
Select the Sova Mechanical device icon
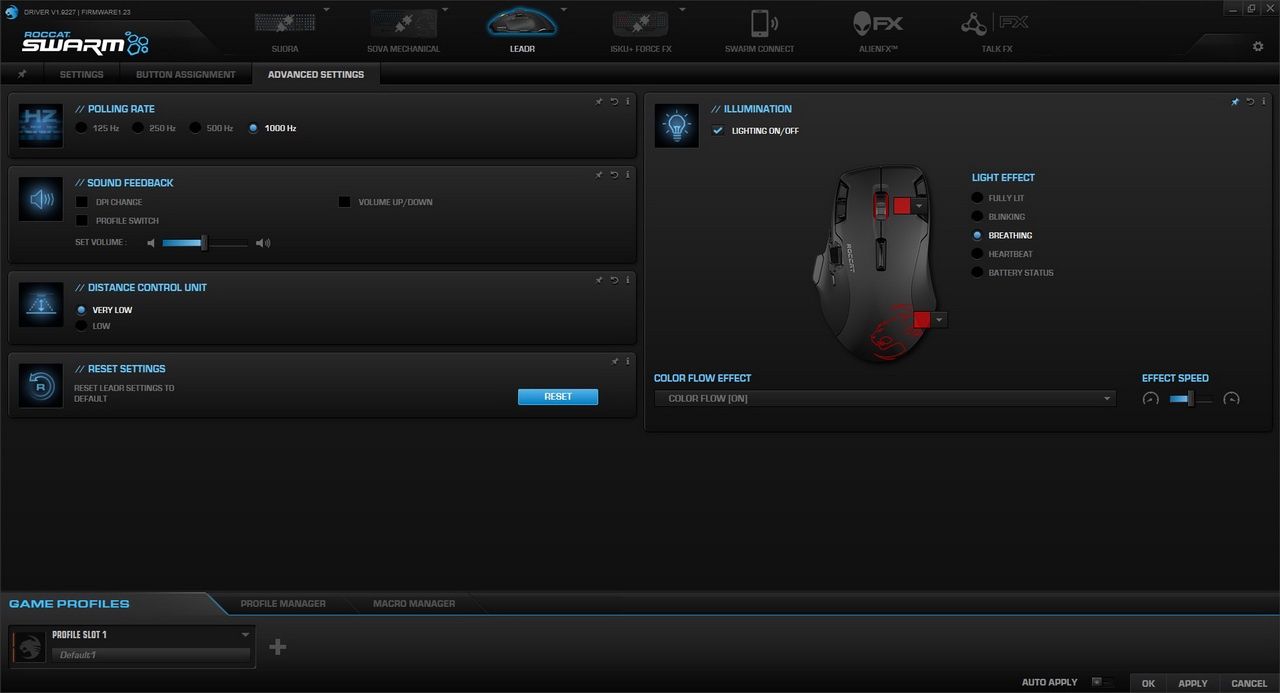(403, 23)
